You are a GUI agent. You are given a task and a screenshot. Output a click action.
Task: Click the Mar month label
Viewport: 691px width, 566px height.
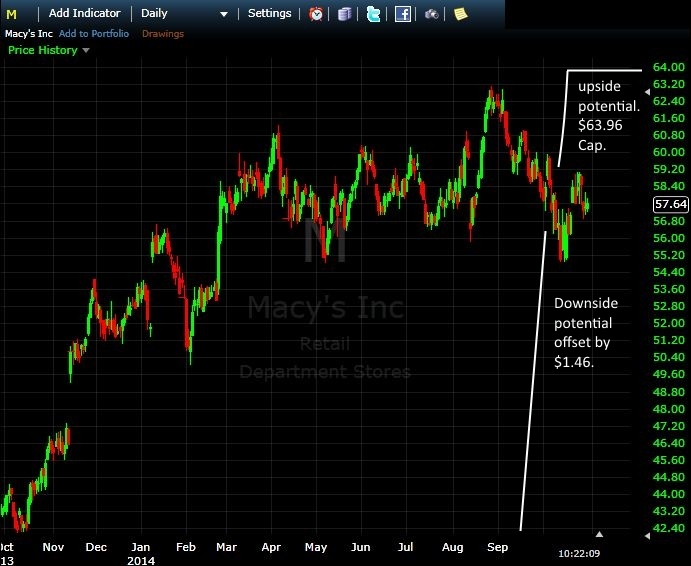(227, 547)
